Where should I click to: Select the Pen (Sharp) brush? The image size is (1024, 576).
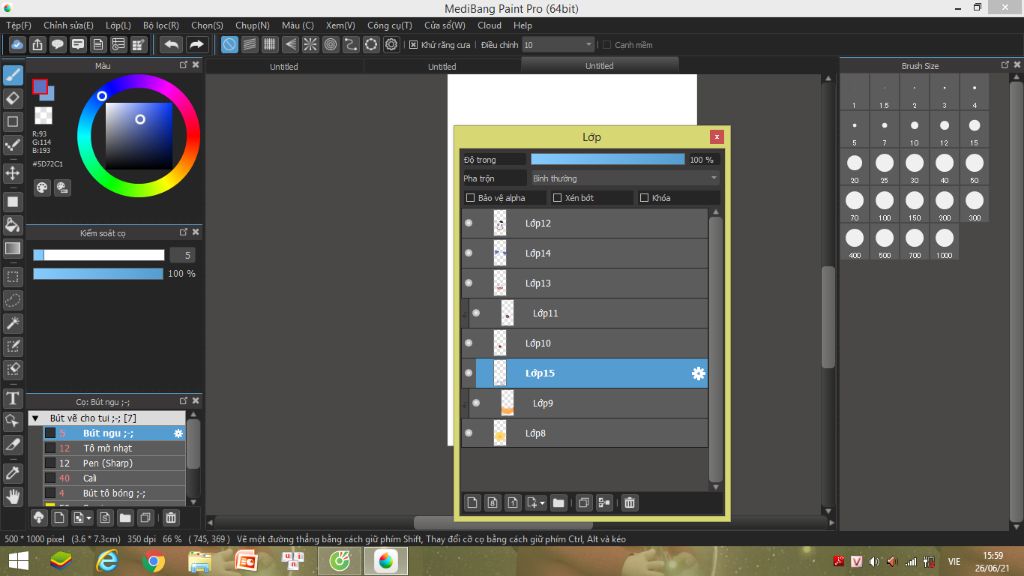point(107,463)
